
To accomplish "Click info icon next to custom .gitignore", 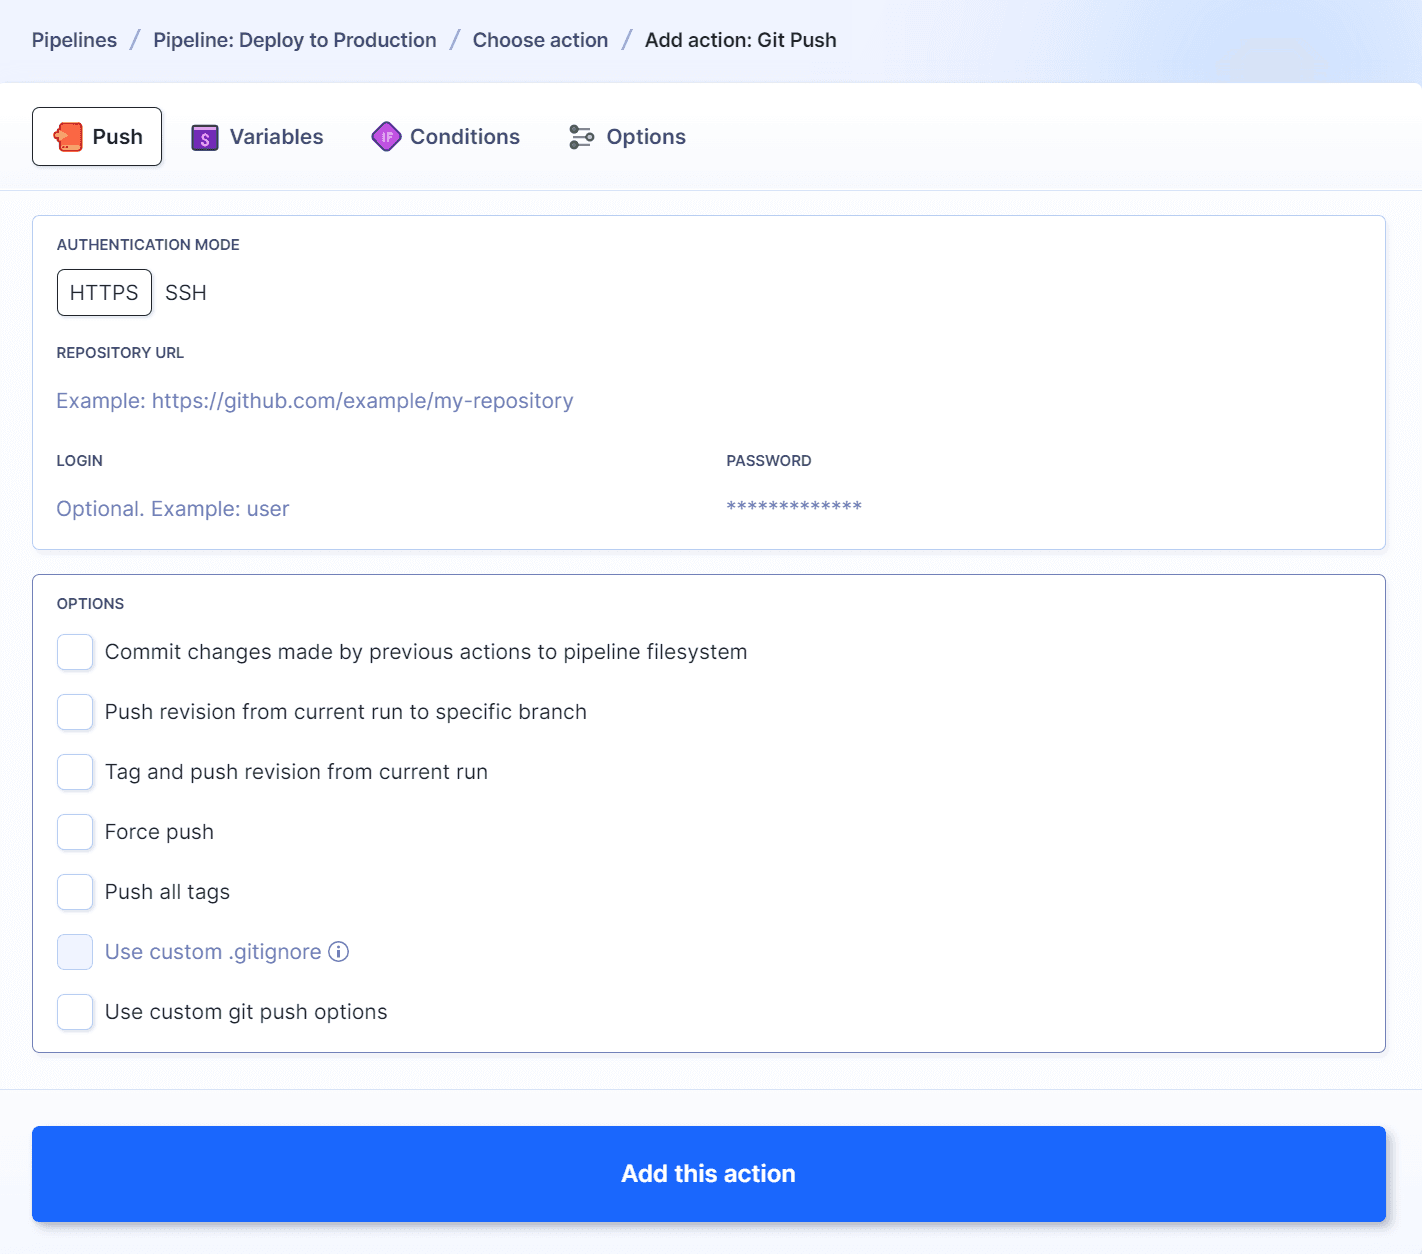I will [339, 952].
